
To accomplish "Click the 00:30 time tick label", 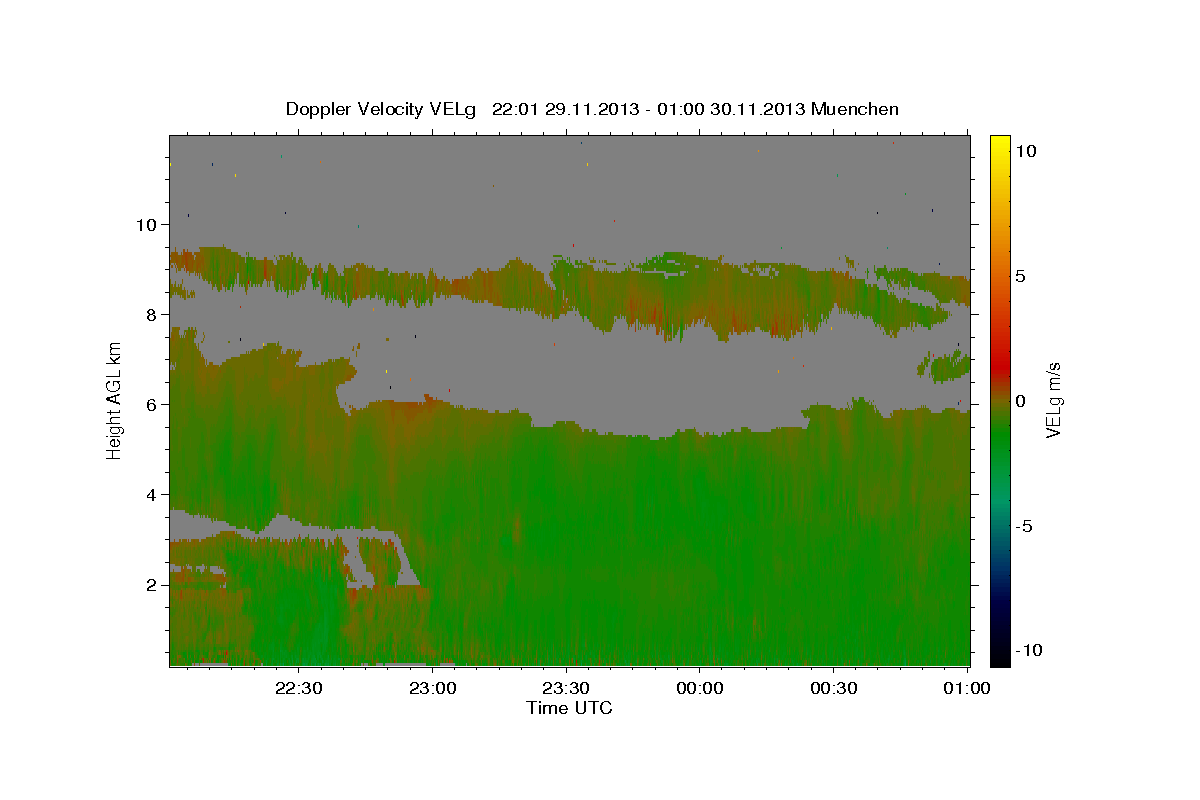I will [834, 689].
